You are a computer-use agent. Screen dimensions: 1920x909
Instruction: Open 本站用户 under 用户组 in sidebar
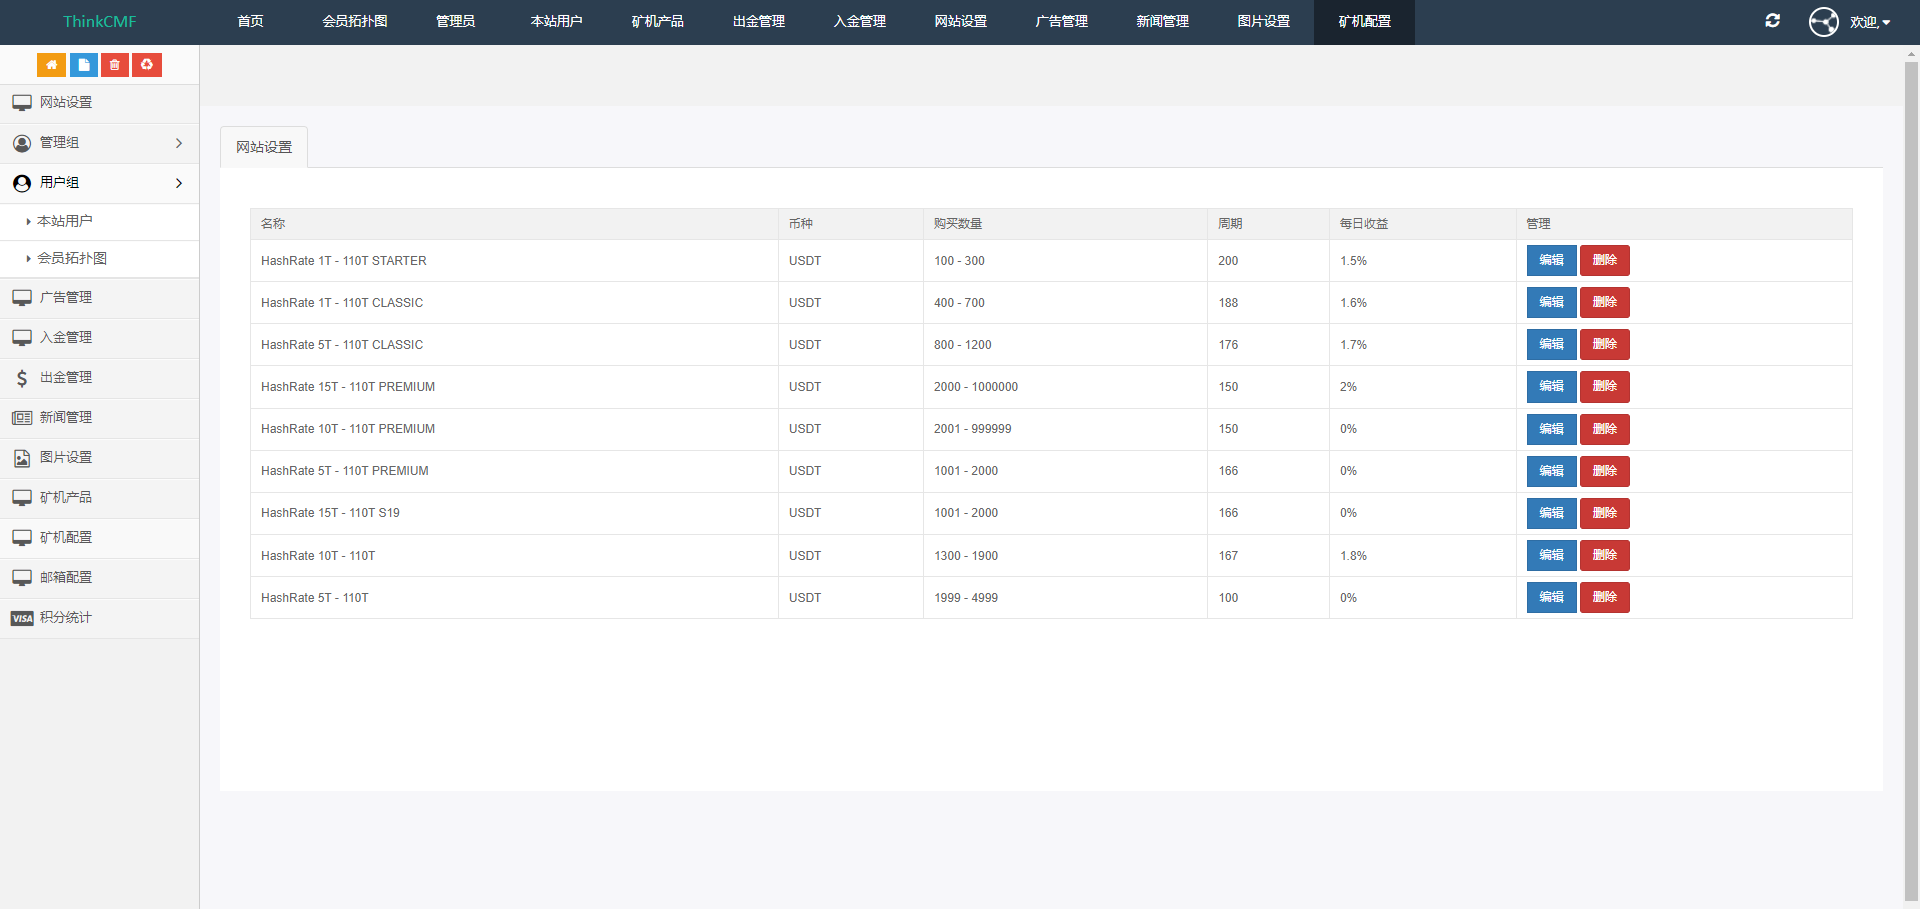pyautogui.click(x=65, y=221)
